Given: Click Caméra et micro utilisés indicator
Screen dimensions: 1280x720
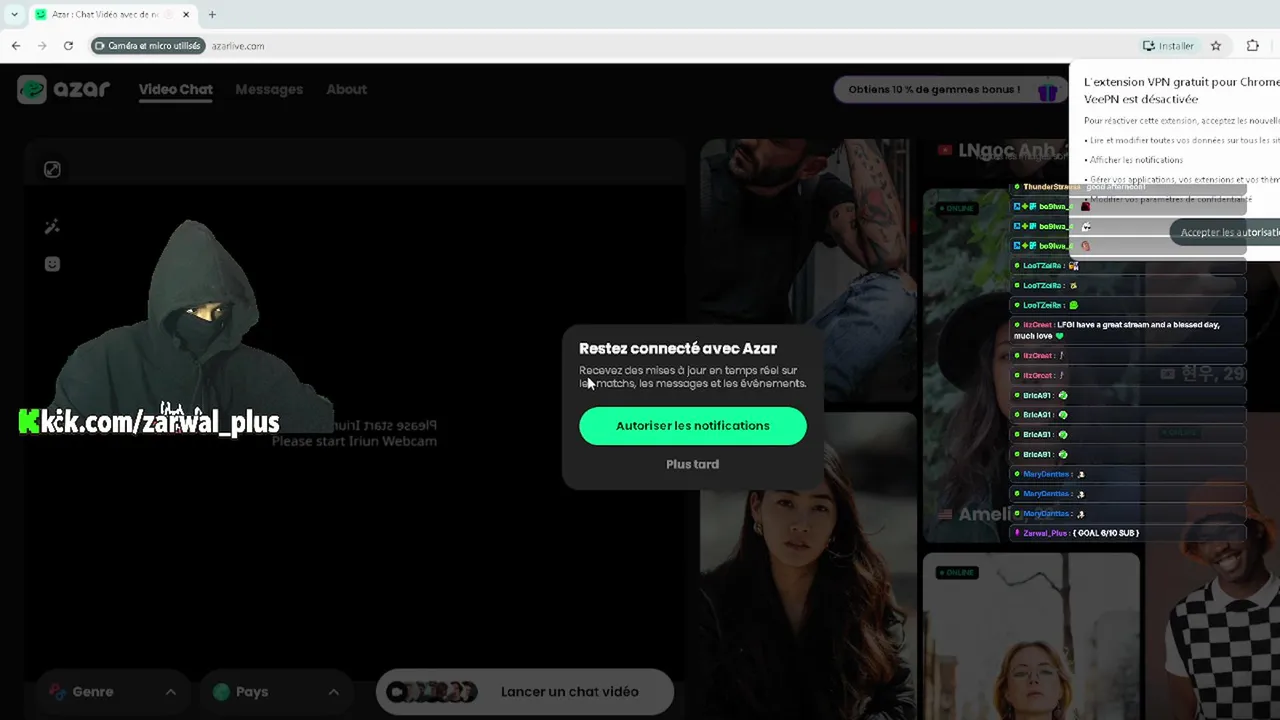Looking at the screenshot, I should pyautogui.click(x=148, y=46).
